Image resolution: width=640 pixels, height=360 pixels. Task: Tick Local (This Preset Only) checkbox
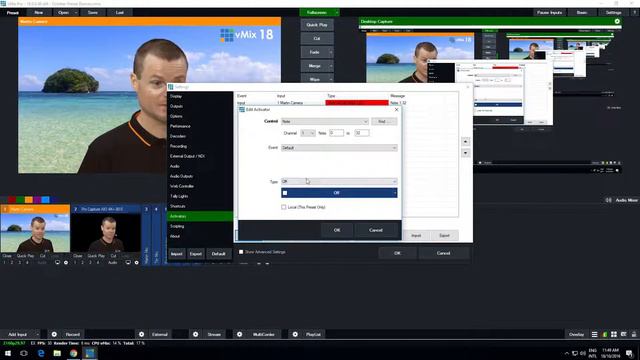click(x=284, y=207)
